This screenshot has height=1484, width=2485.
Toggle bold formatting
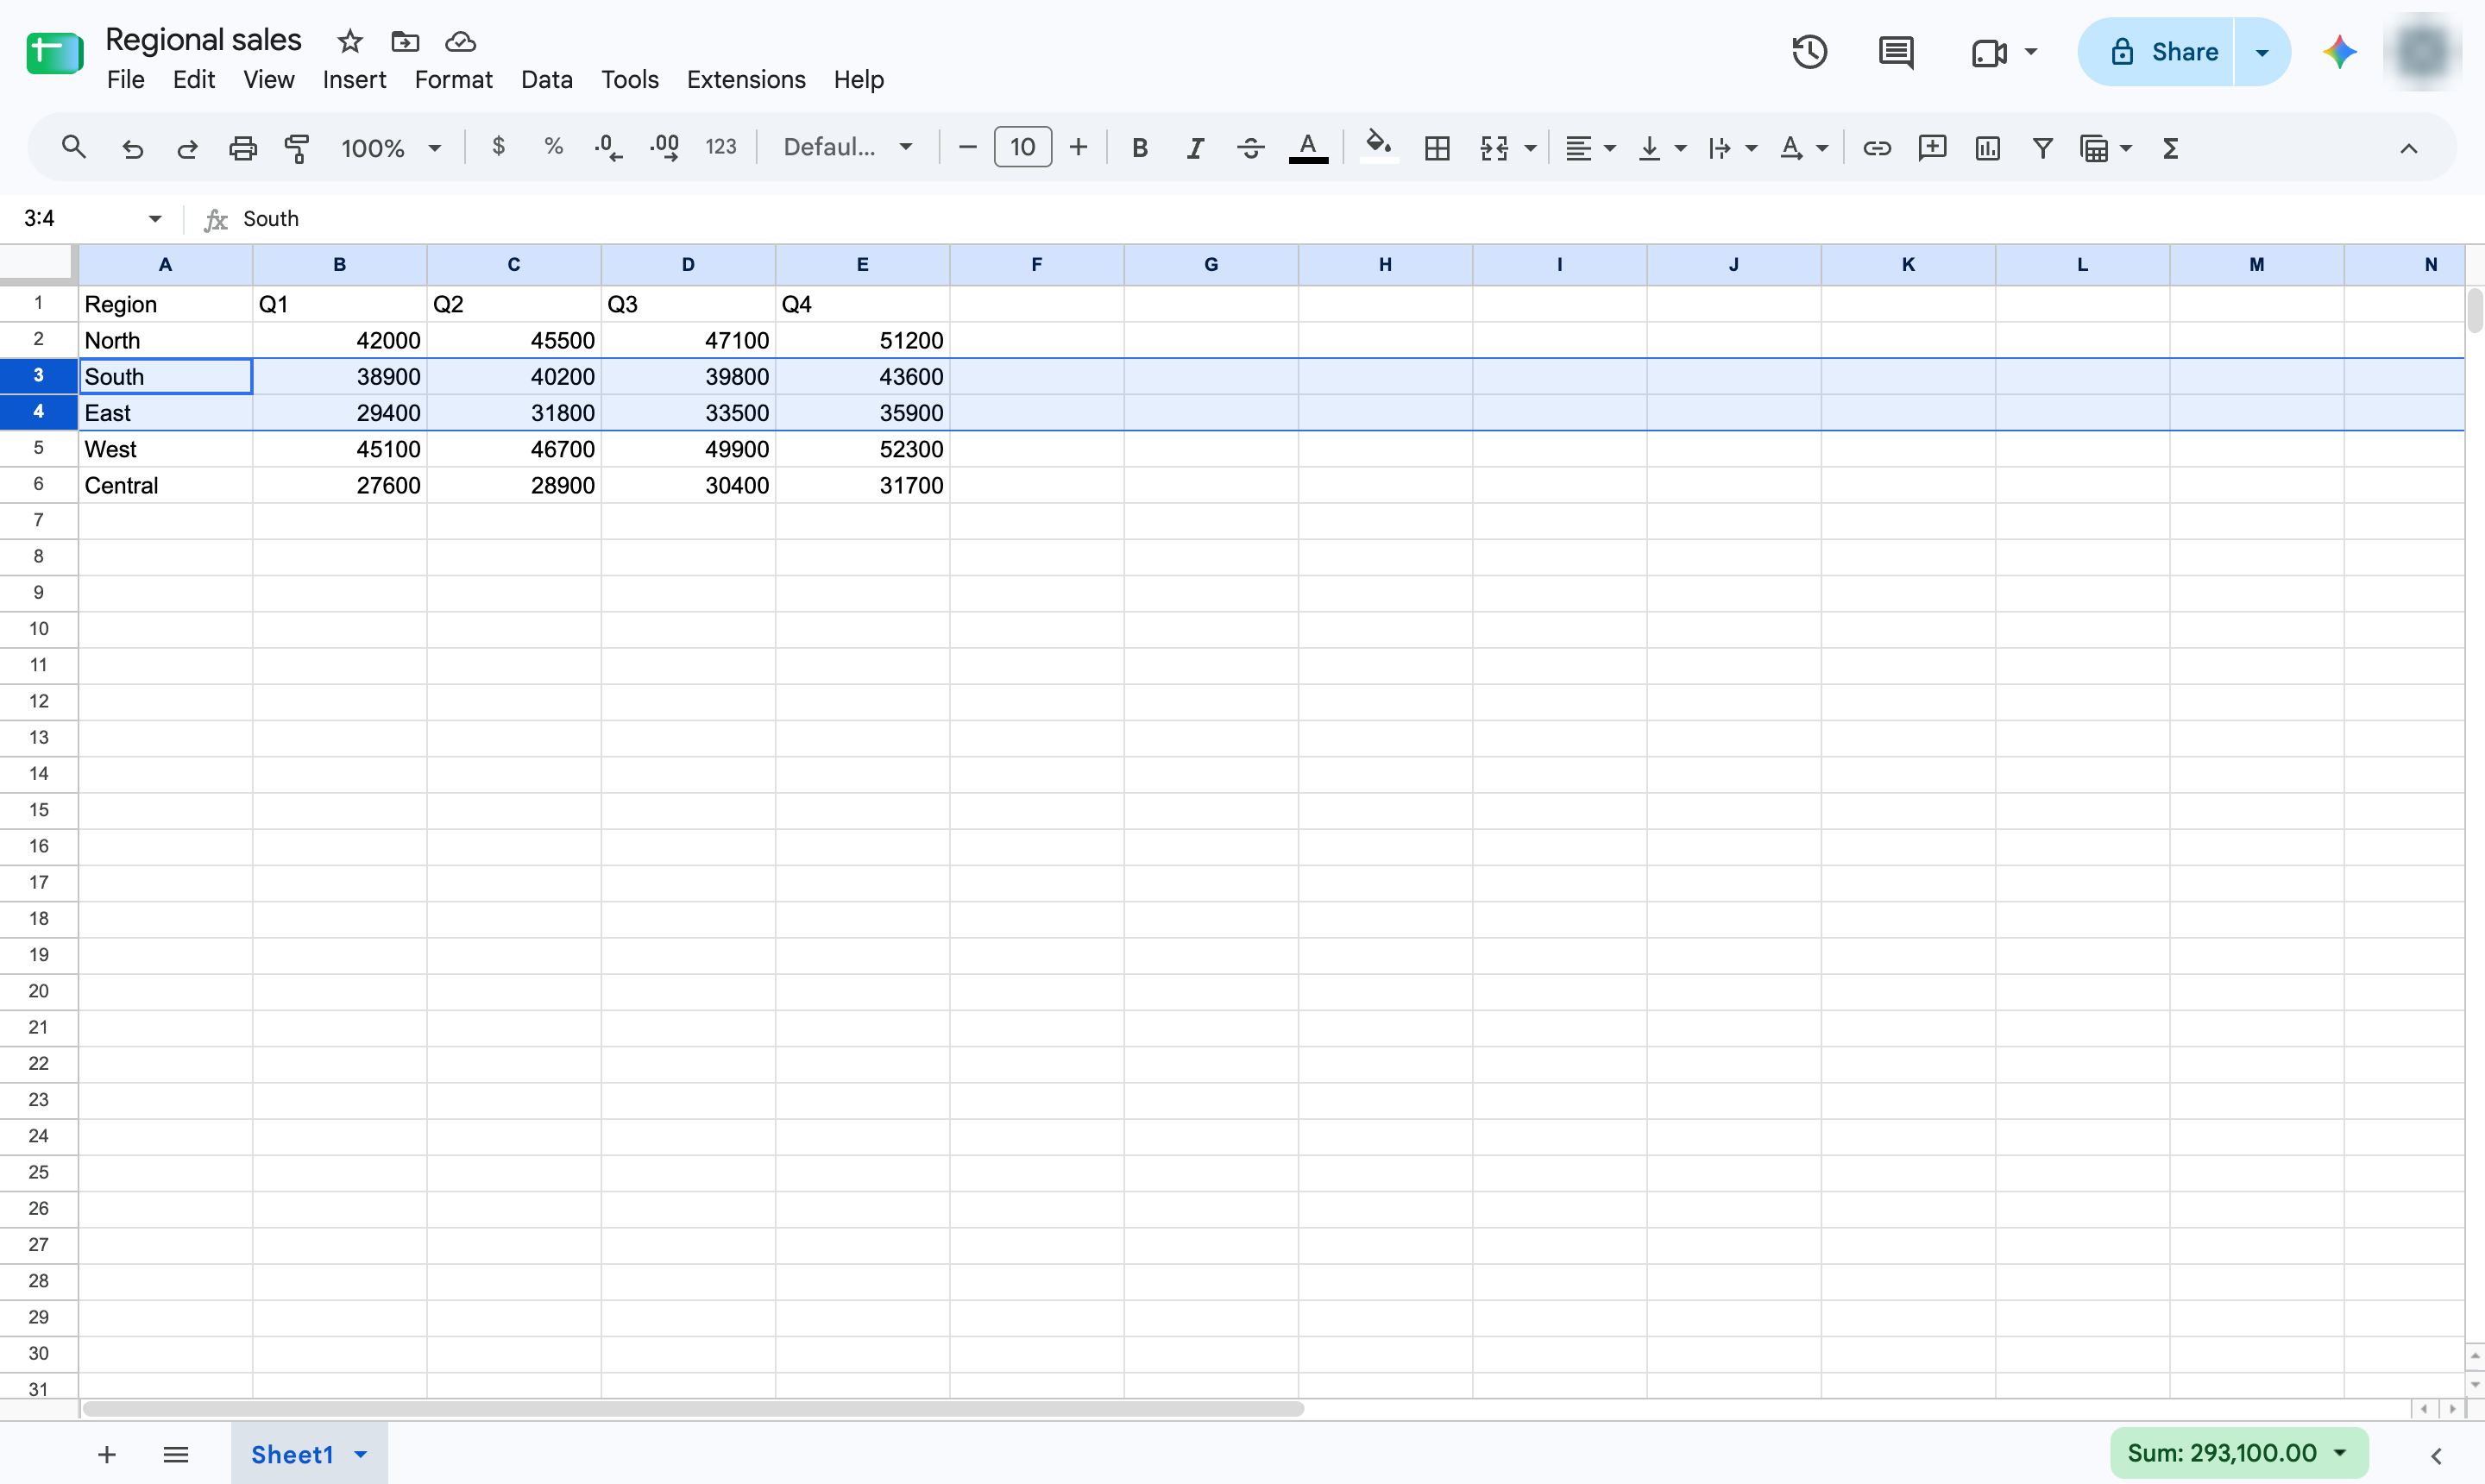tap(1139, 148)
